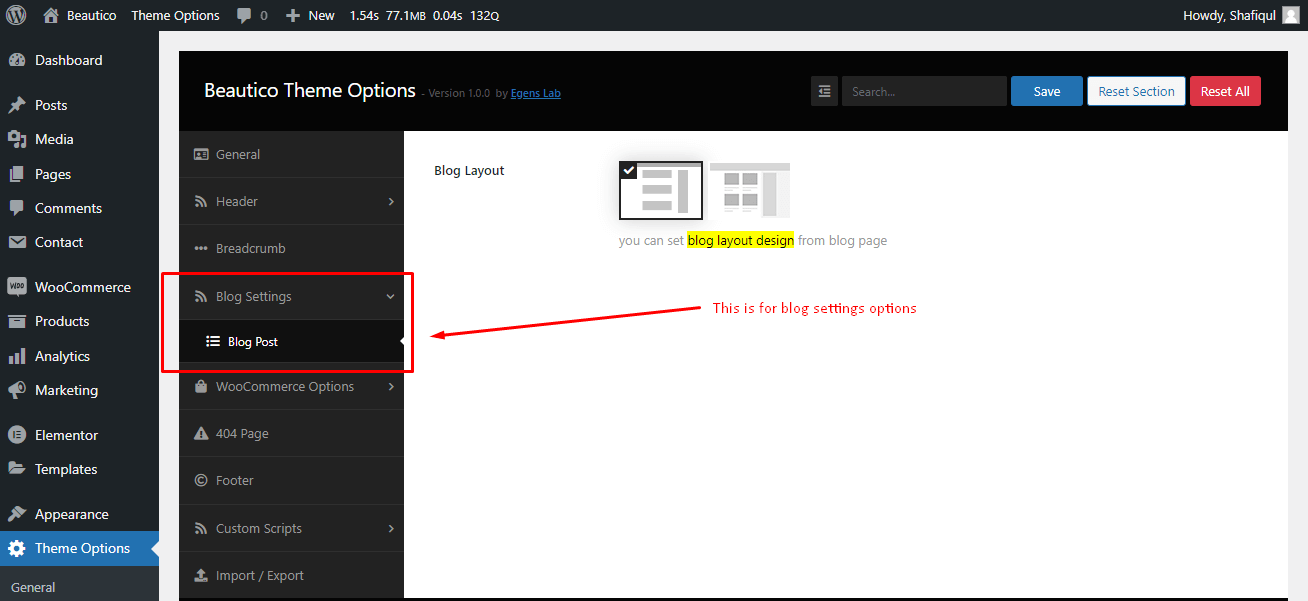Go to Dashboard in the sidebar
Viewport: 1308px width, 601px height.
pyautogui.click(x=79, y=60)
